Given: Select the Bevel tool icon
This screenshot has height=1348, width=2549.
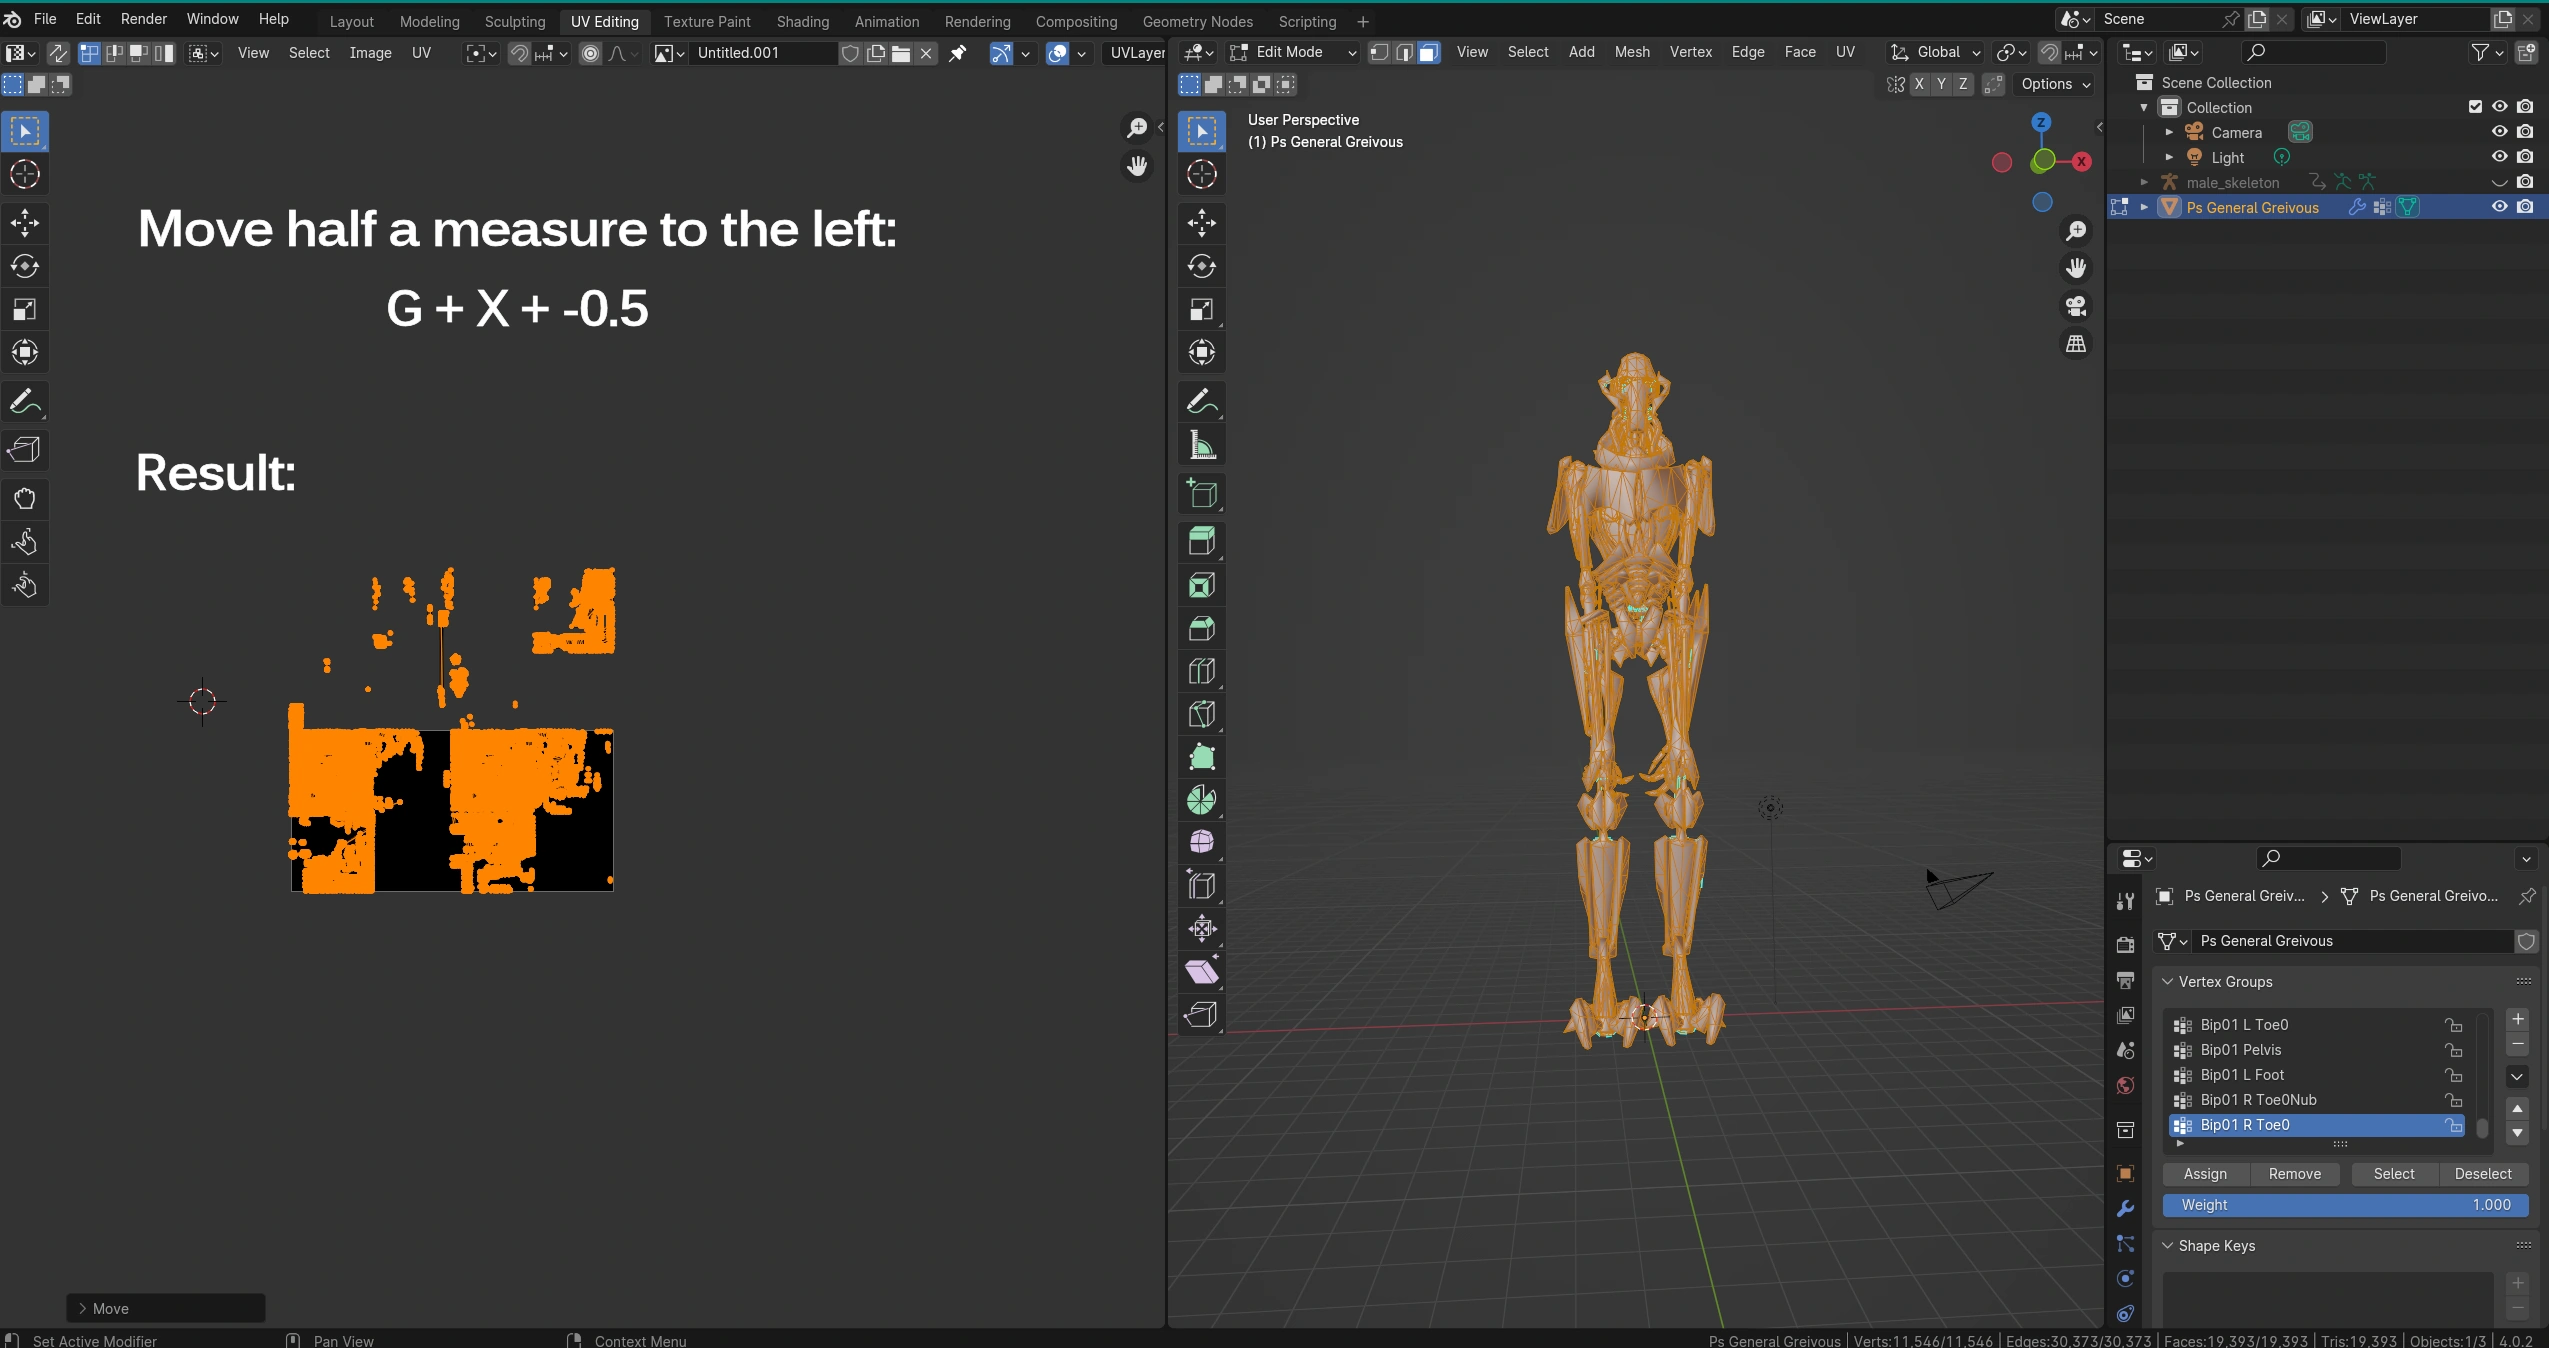Looking at the screenshot, I should (x=1201, y=628).
